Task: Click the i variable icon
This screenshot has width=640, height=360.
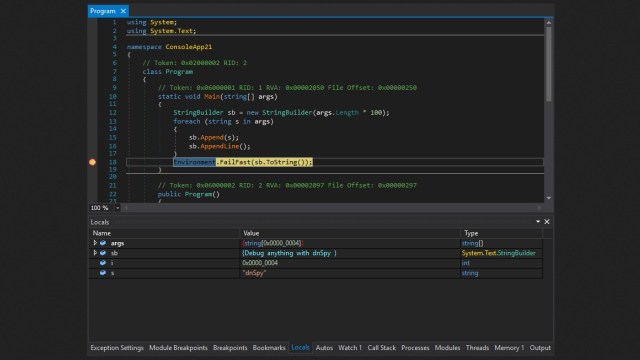Action: pyautogui.click(x=103, y=263)
